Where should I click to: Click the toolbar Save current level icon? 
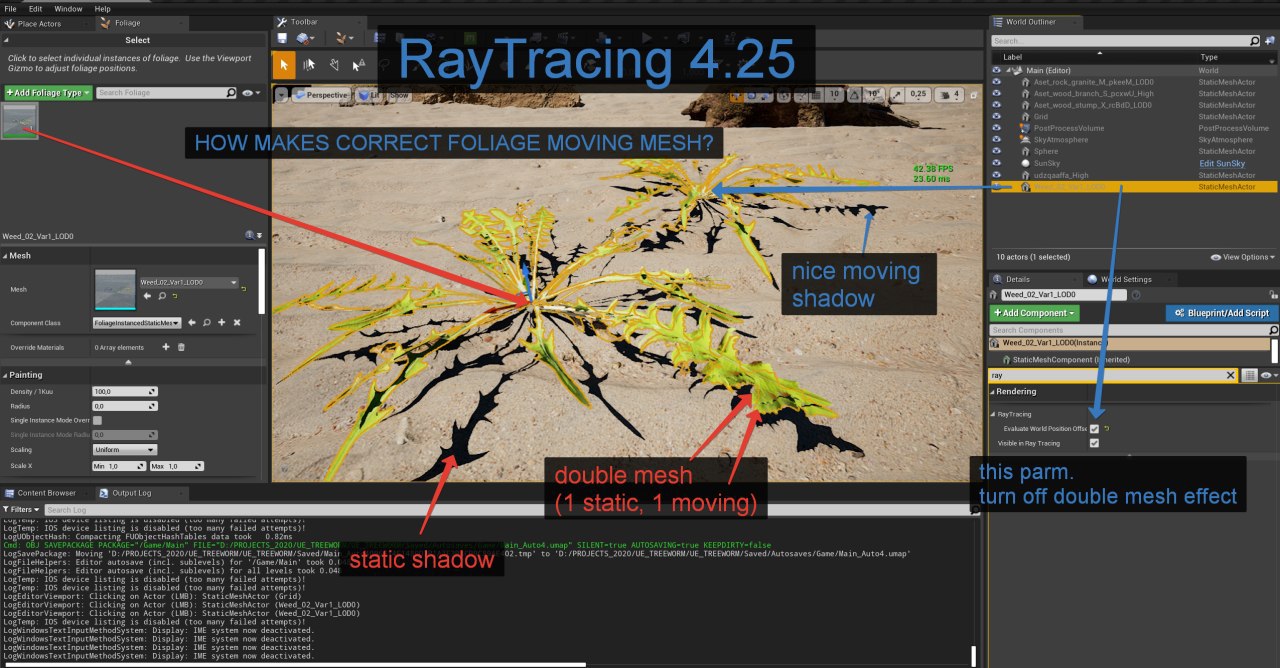(x=283, y=38)
